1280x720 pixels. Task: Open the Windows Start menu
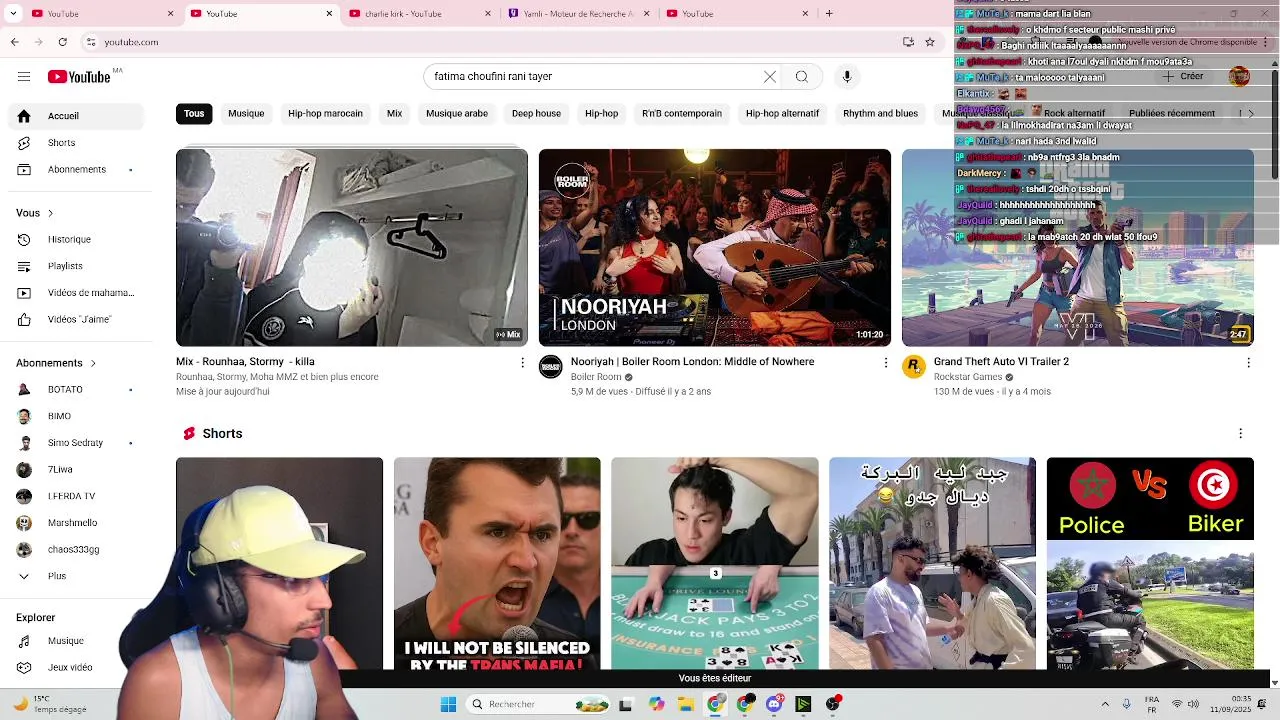[449, 704]
